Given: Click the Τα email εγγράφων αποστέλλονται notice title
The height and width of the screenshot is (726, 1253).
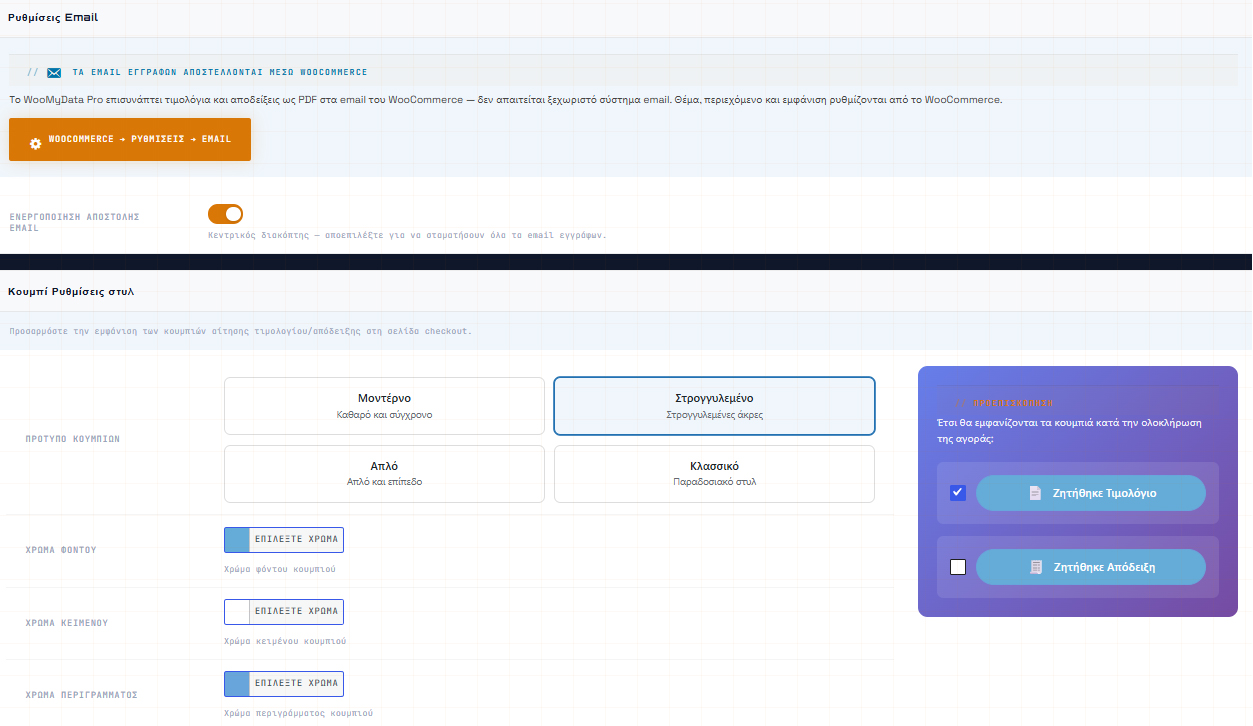Looking at the screenshot, I should (220, 73).
